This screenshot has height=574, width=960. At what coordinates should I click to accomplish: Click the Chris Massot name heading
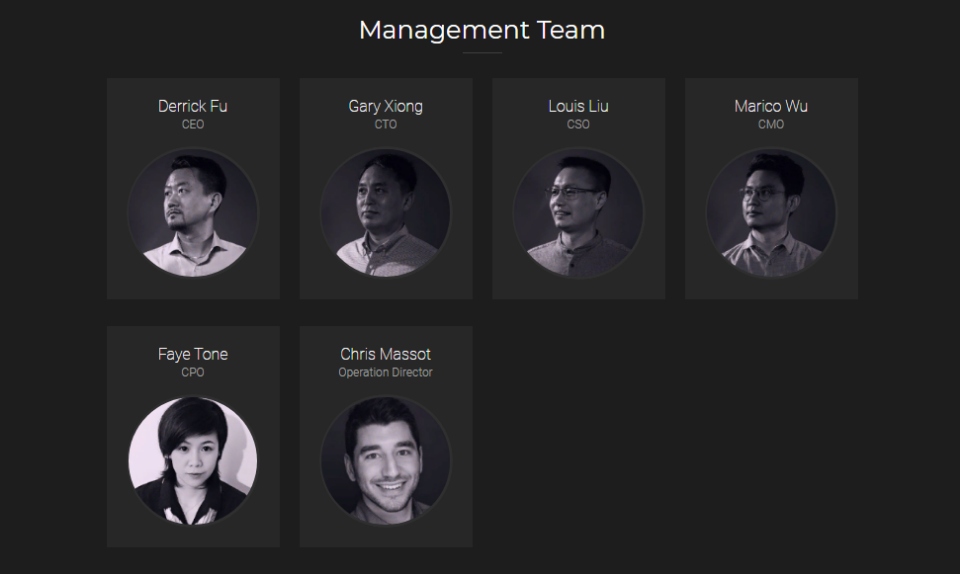tap(386, 354)
